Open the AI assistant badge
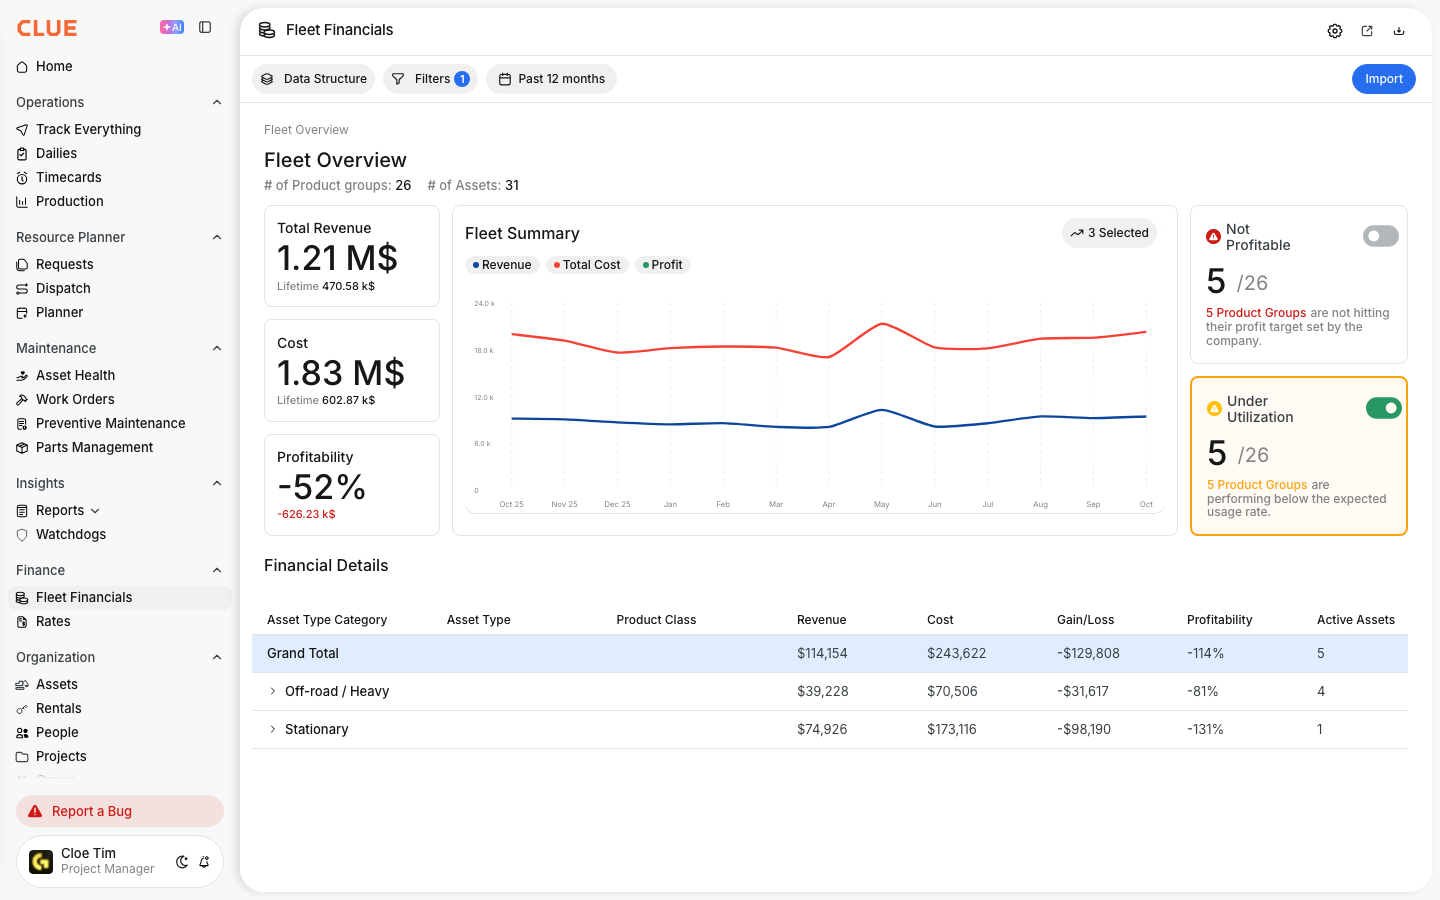Image resolution: width=1440 pixels, height=900 pixels. tap(172, 28)
